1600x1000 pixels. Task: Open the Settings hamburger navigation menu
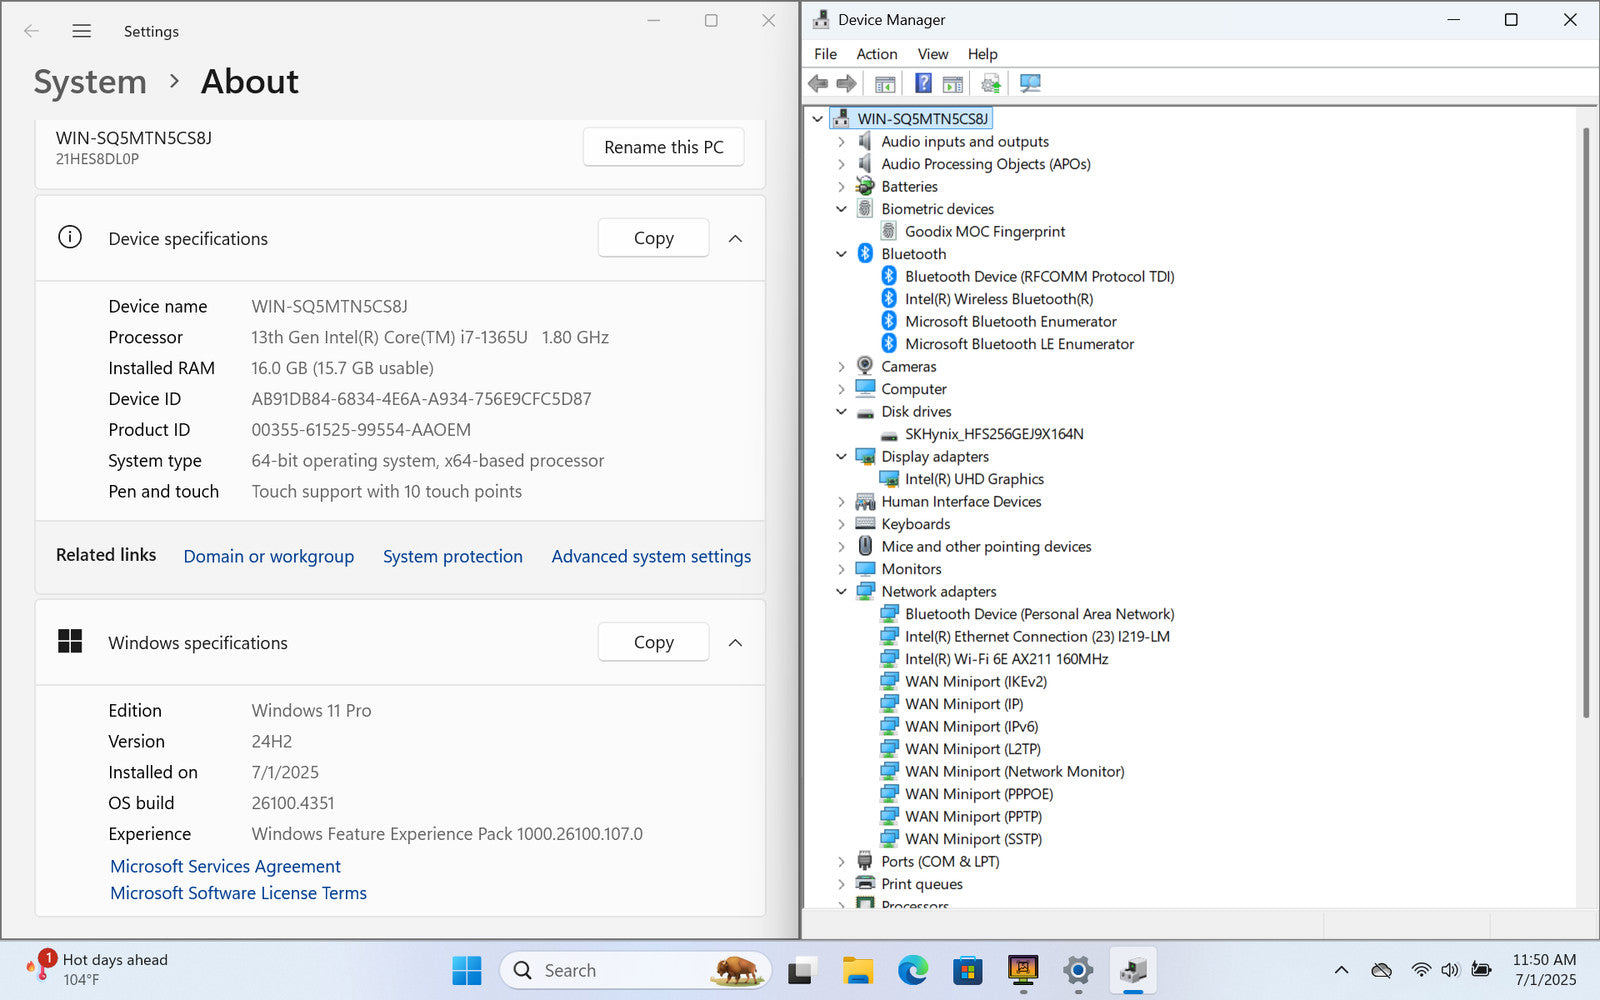82,31
